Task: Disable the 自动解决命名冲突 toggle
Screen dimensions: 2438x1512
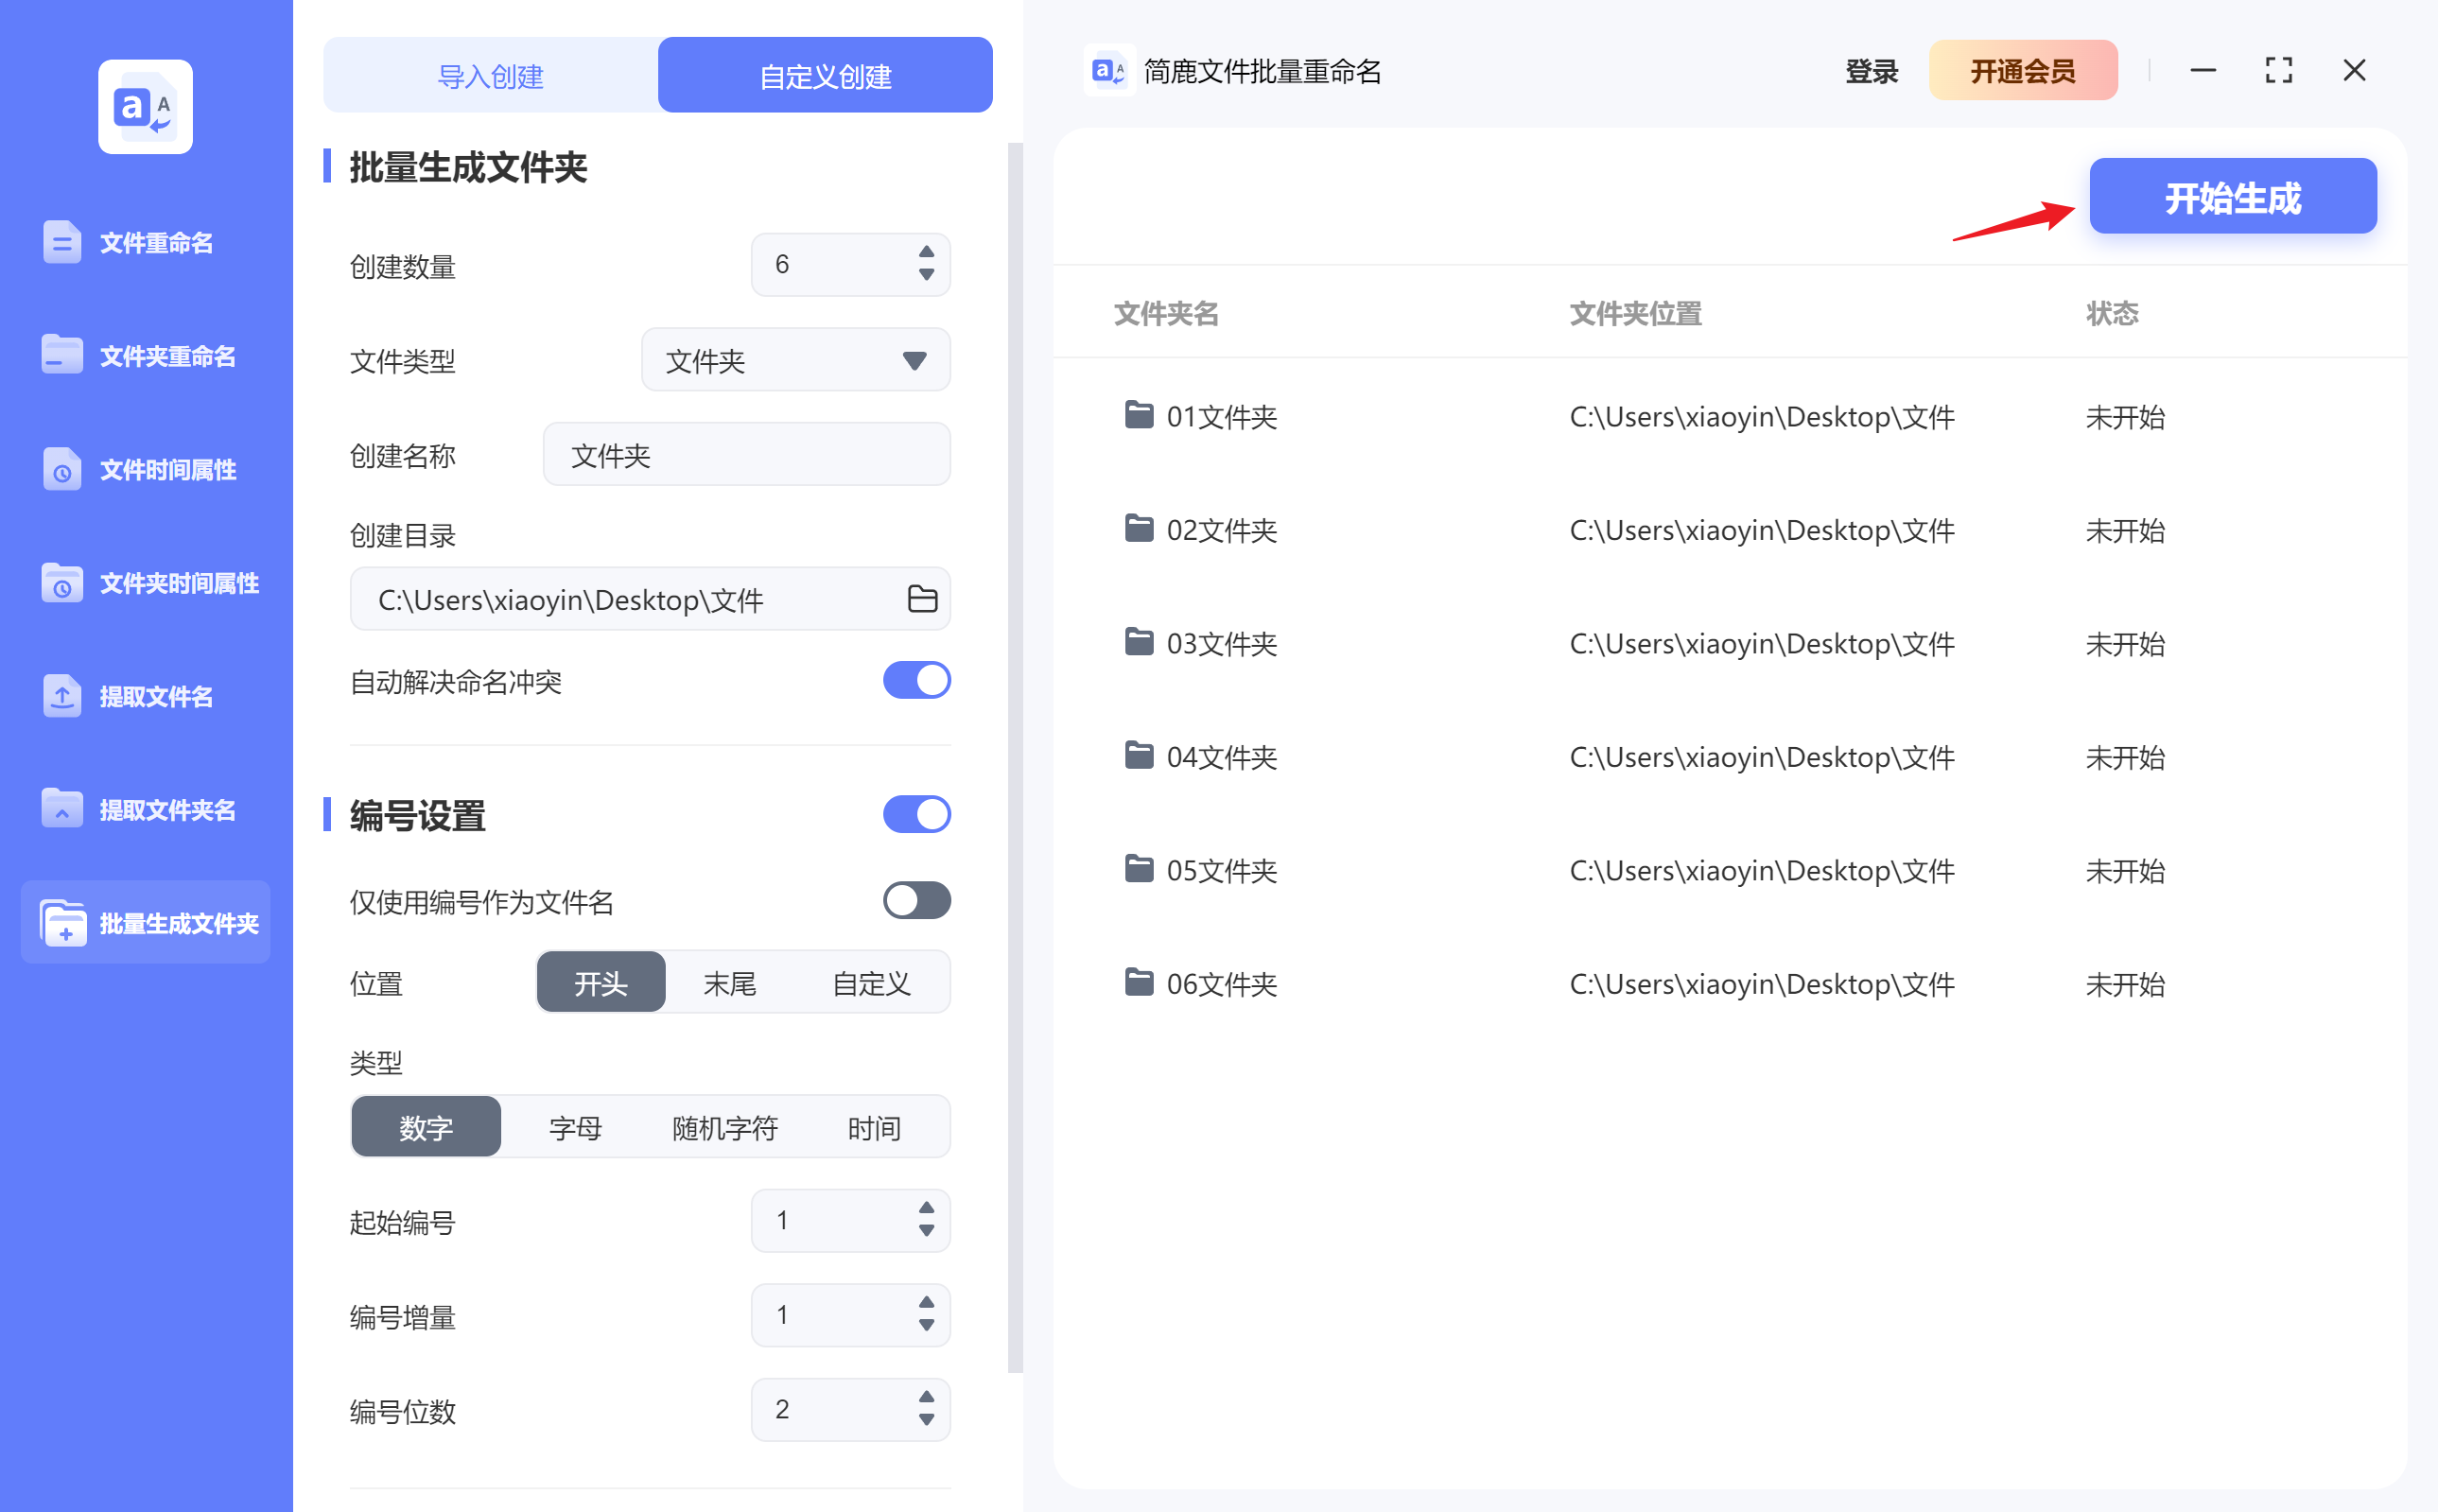Action: click(915, 680)
